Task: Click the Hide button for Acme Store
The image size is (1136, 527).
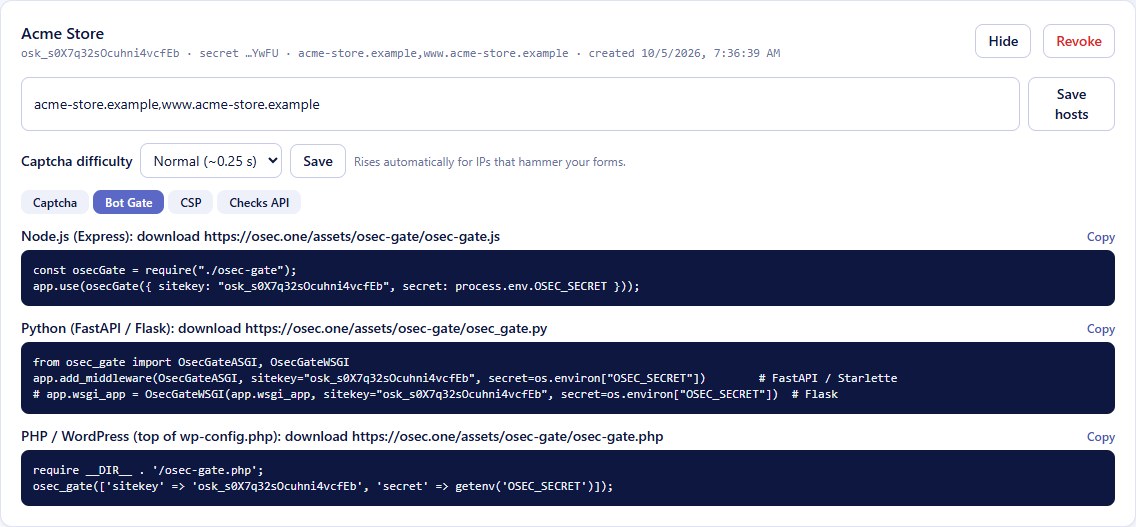Action: (x=1003, y=41)
